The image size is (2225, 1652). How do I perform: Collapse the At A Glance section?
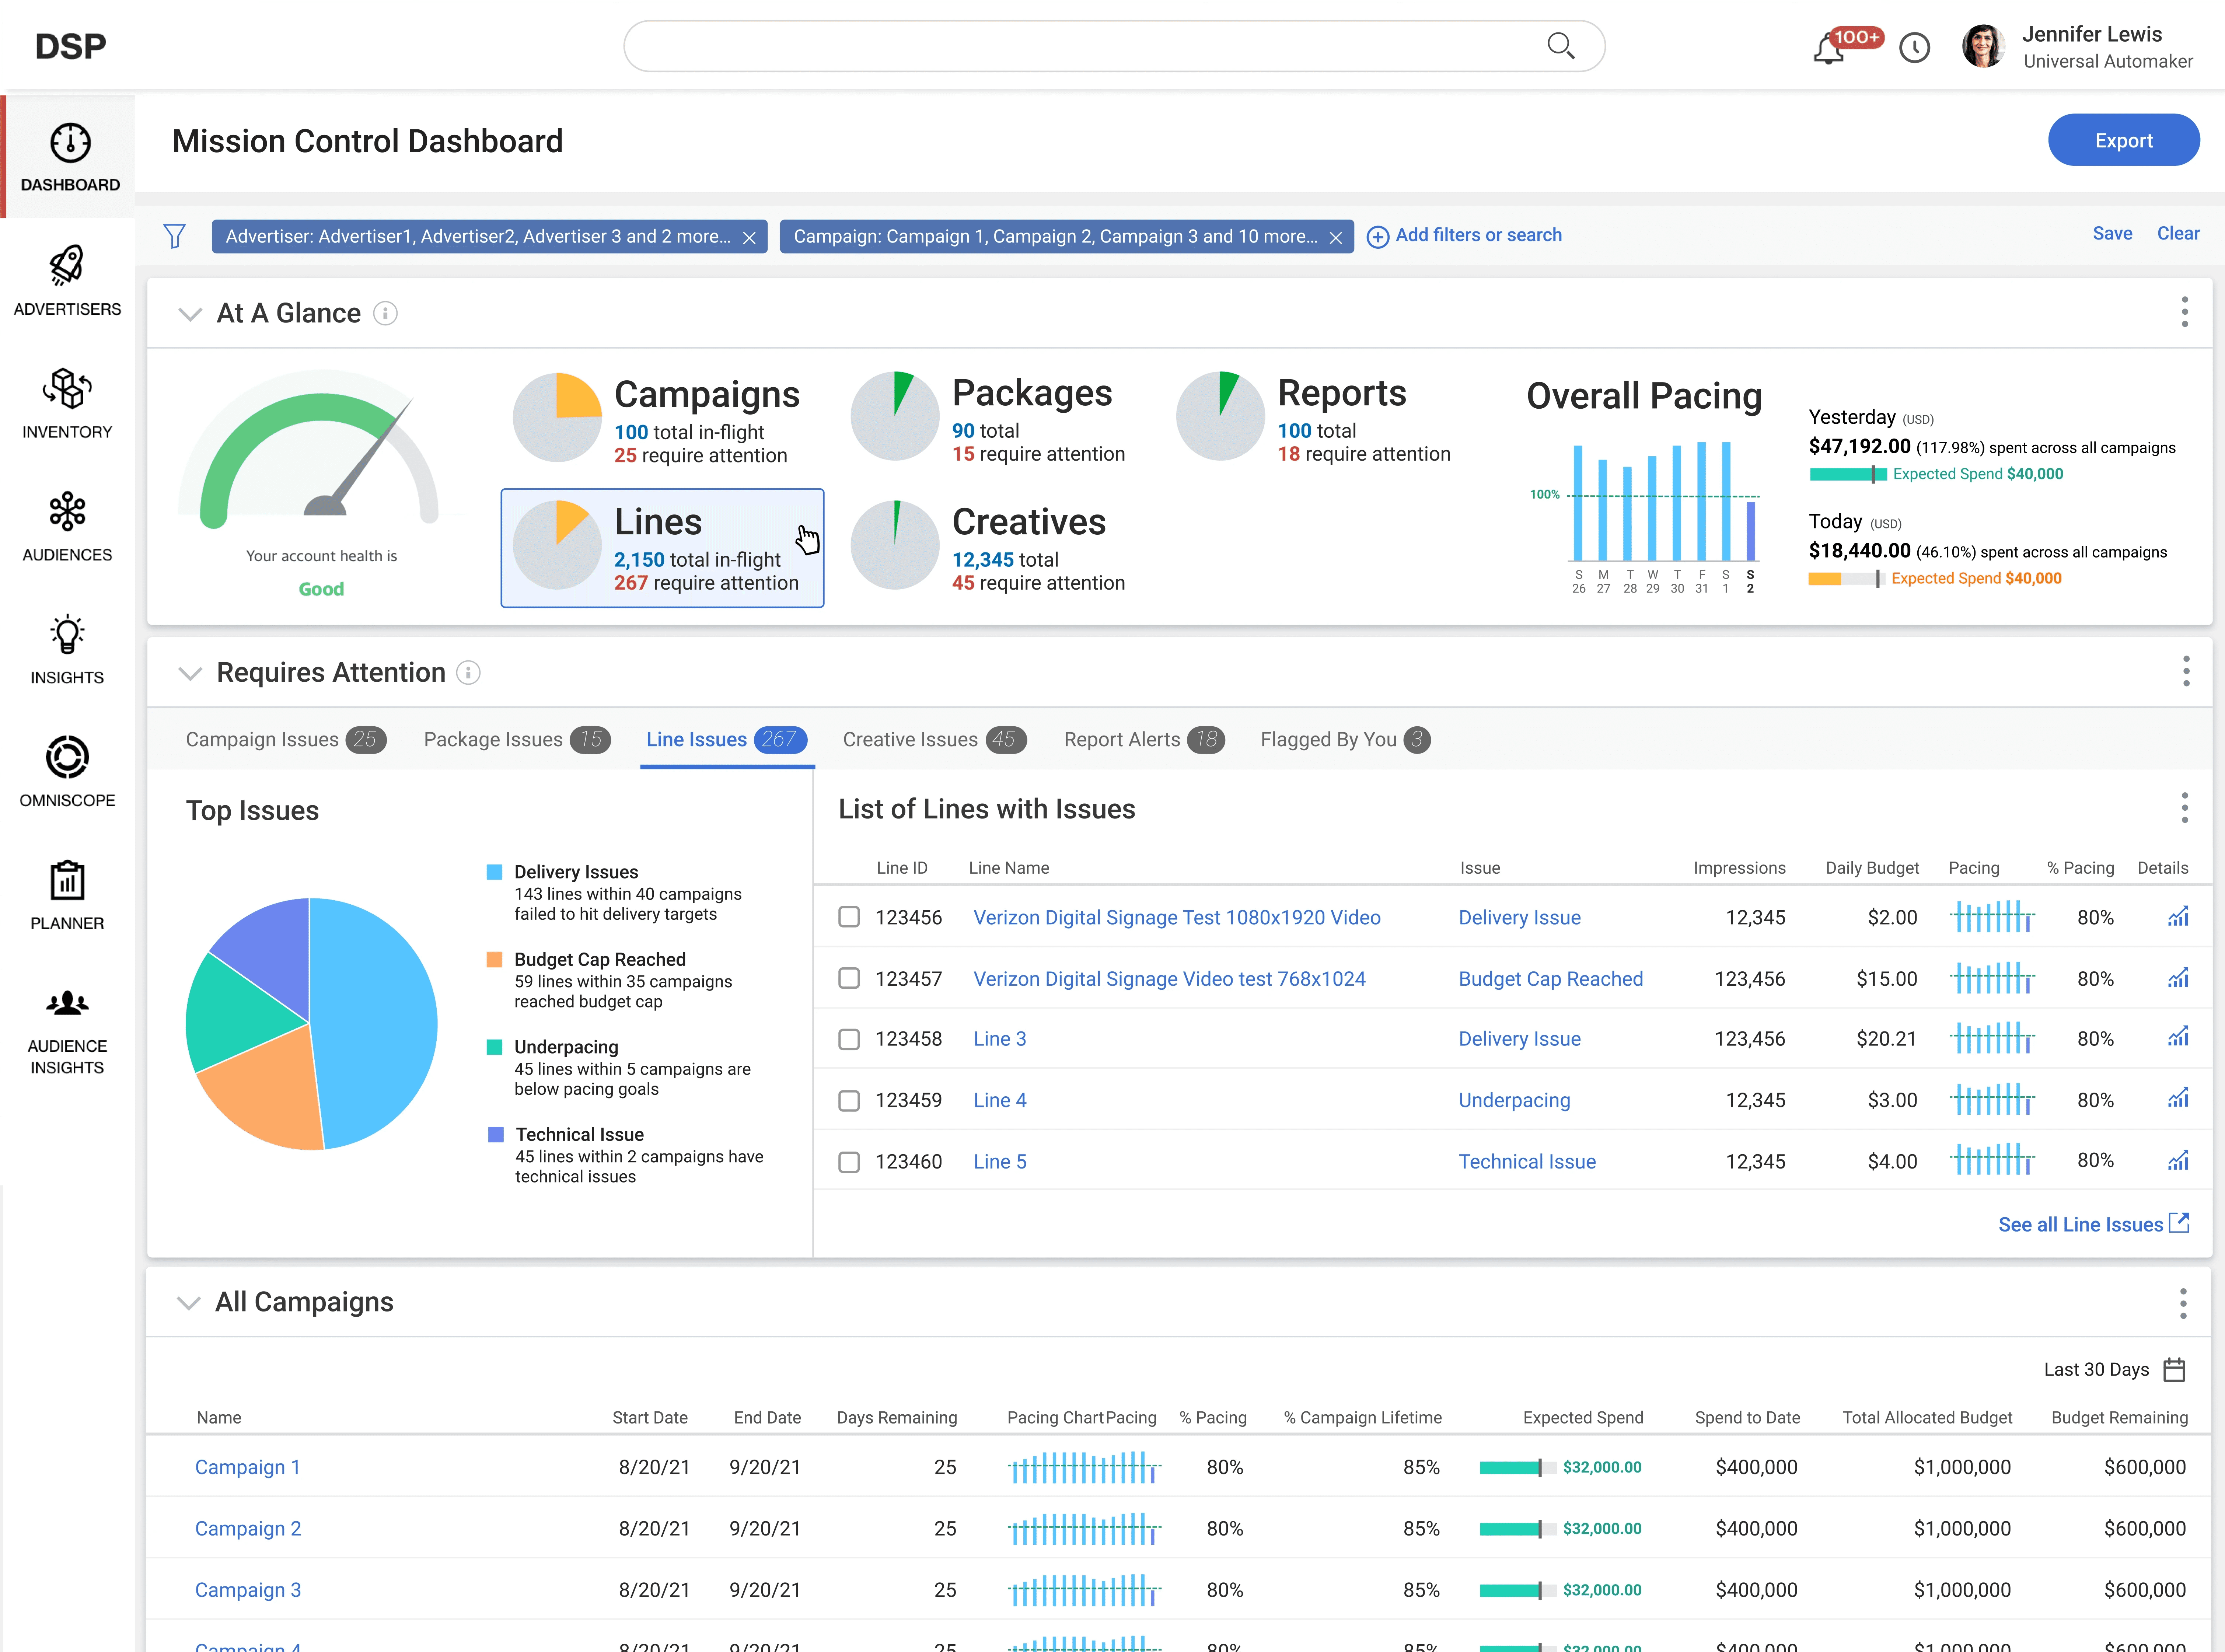pyautogui.click(x=190, y=314)
